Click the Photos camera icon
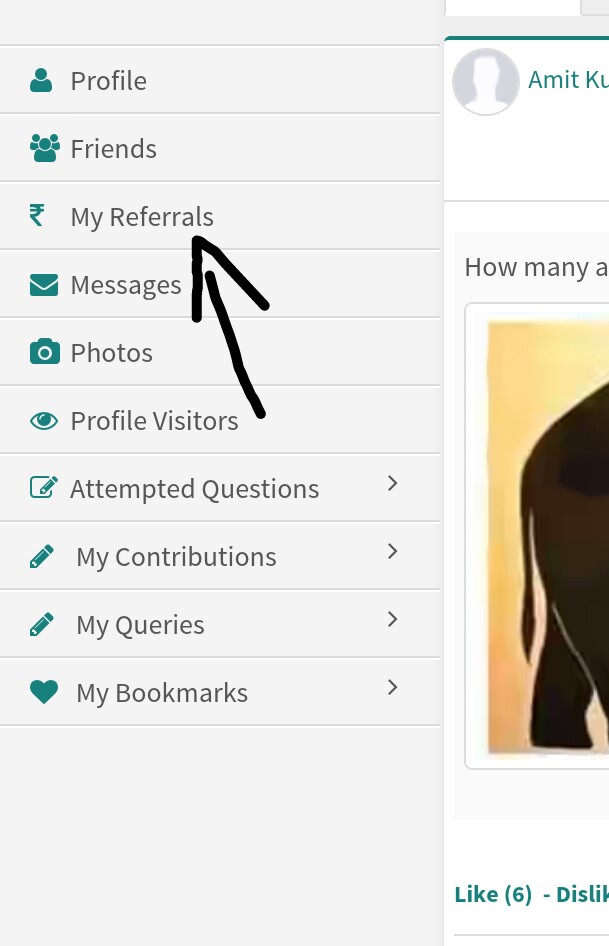Image resolution: width=609 pixels, height=946 pixels. coord(44,352)
